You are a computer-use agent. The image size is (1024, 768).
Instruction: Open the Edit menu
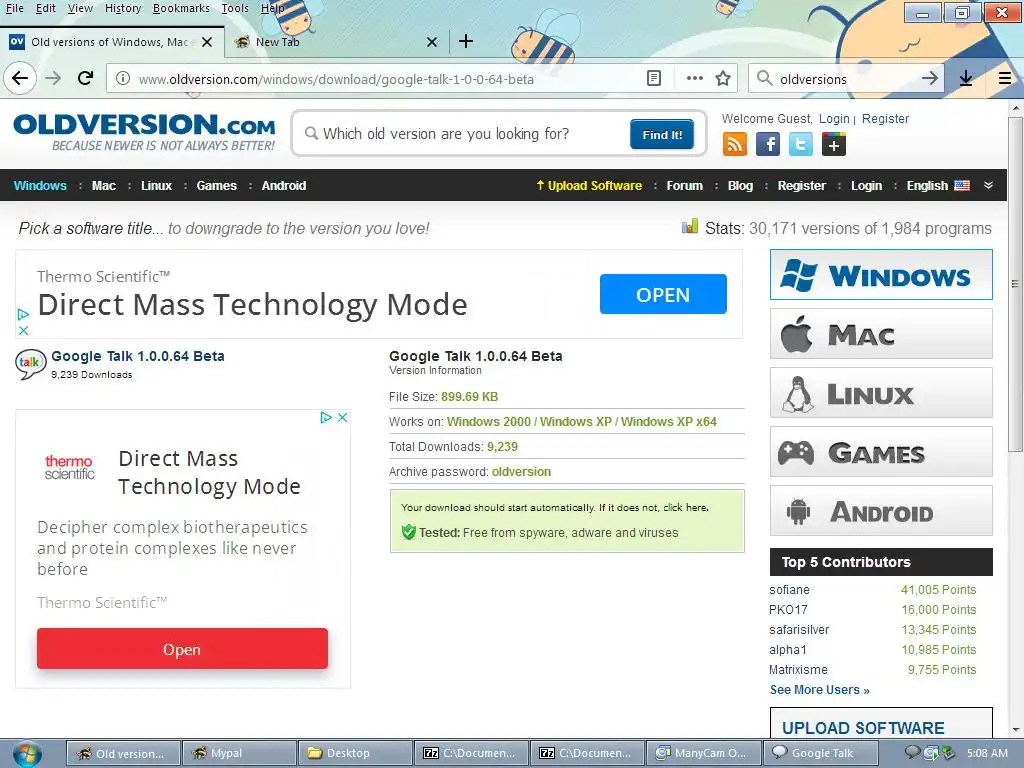pyautogui.click(x=46, y=8)
